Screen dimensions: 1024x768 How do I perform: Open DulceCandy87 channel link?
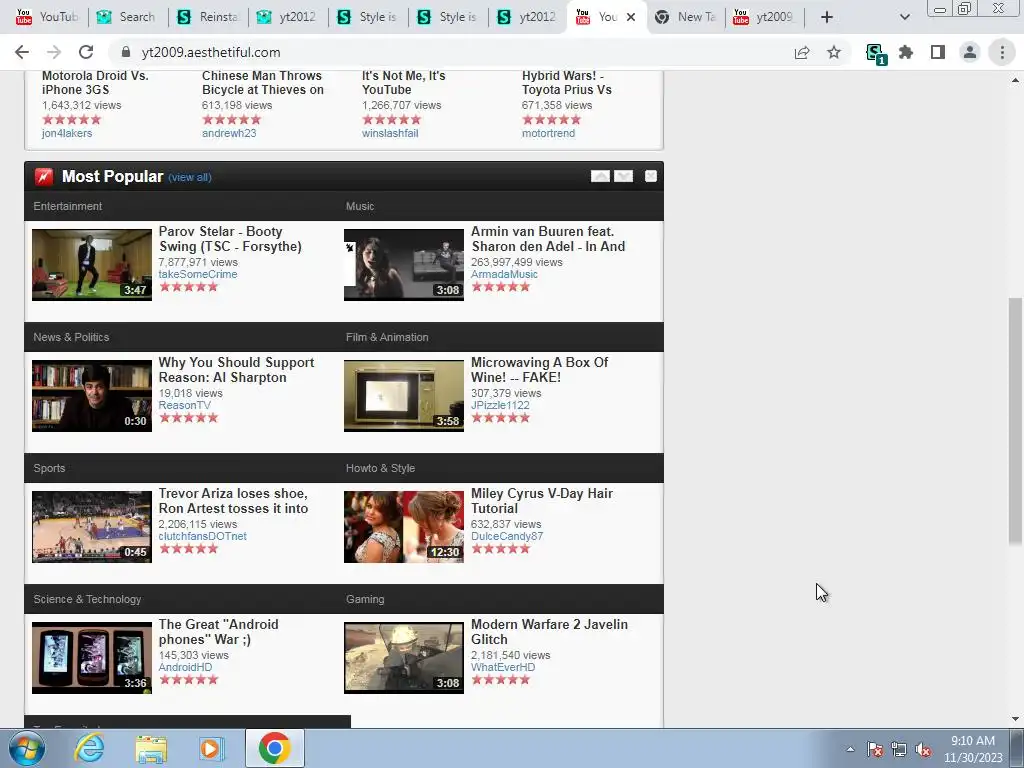tap(507, 536)
